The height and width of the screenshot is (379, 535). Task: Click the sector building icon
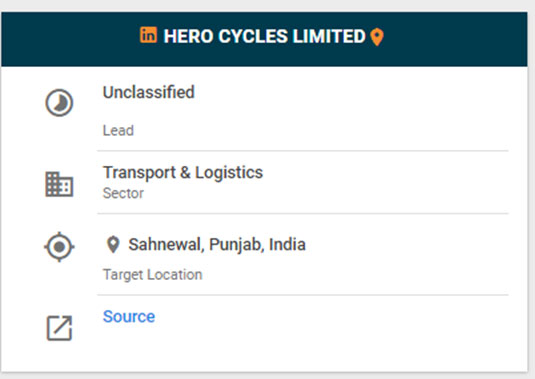[x=59, y=184]
